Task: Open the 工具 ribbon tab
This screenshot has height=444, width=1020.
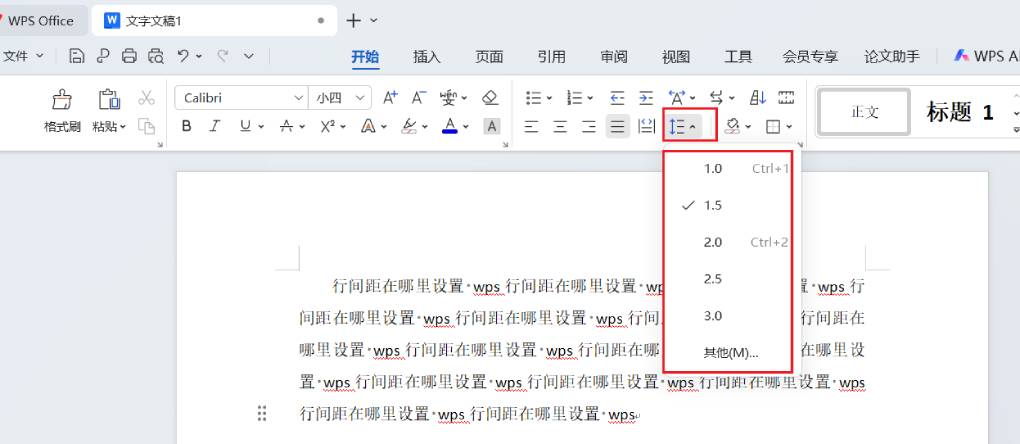Action: pyautogui.click(x=738, y=57)
